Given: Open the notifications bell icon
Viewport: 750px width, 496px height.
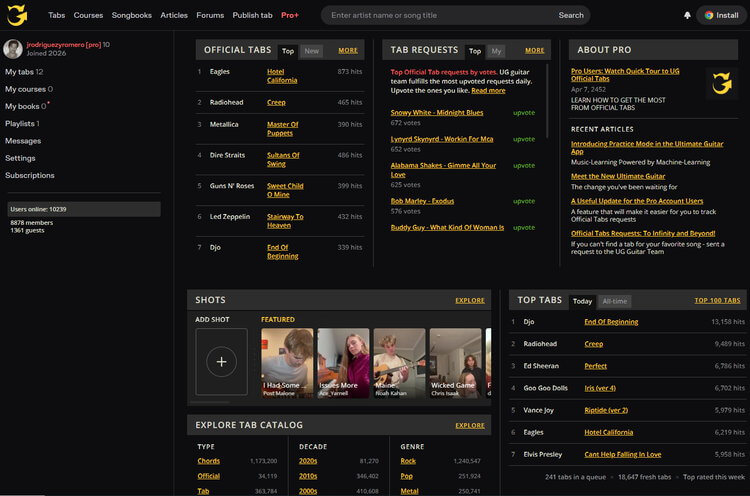Looking at the screenshot, I should (x=687, y=15).
